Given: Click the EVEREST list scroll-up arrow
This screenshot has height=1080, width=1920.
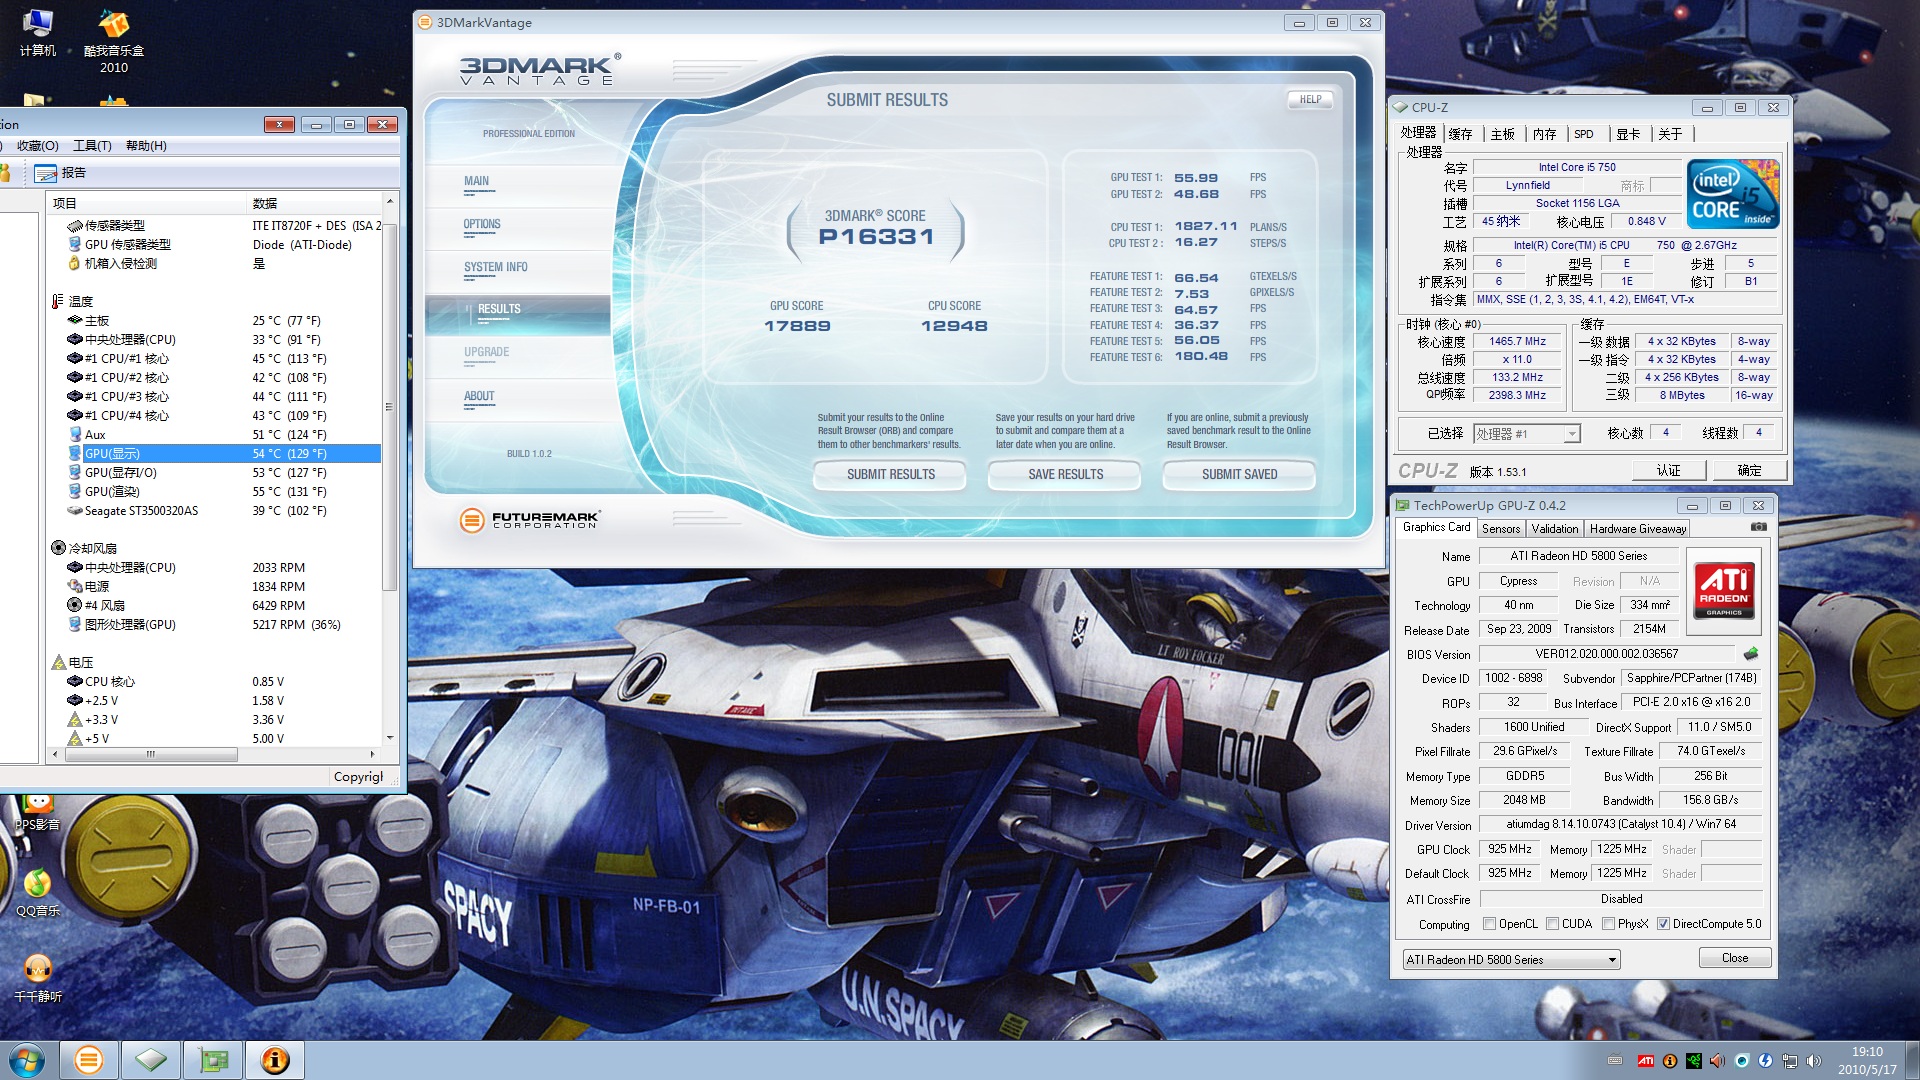Looking at the screenshot, I should (x=390, y=203).
